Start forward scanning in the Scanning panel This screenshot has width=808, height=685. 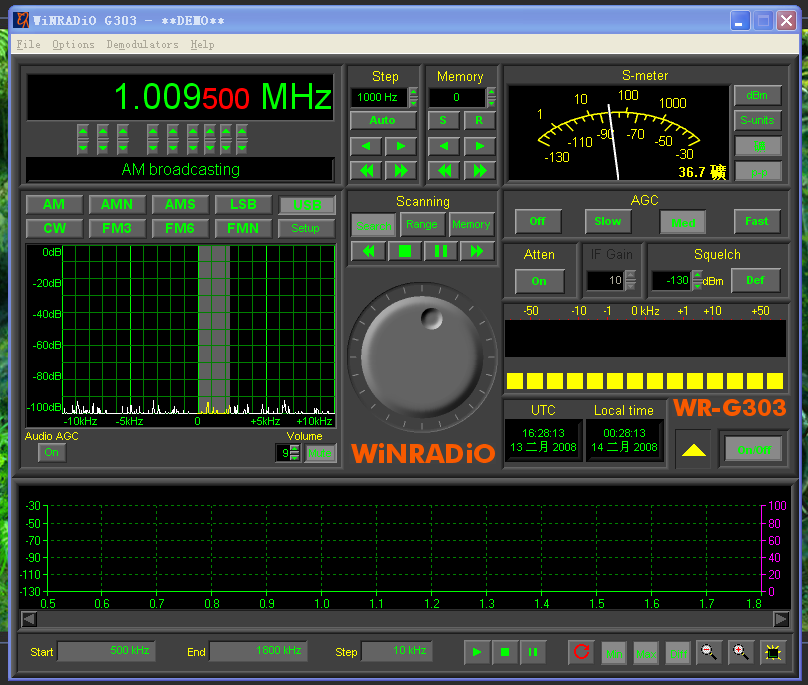click(x=477, y=252)
